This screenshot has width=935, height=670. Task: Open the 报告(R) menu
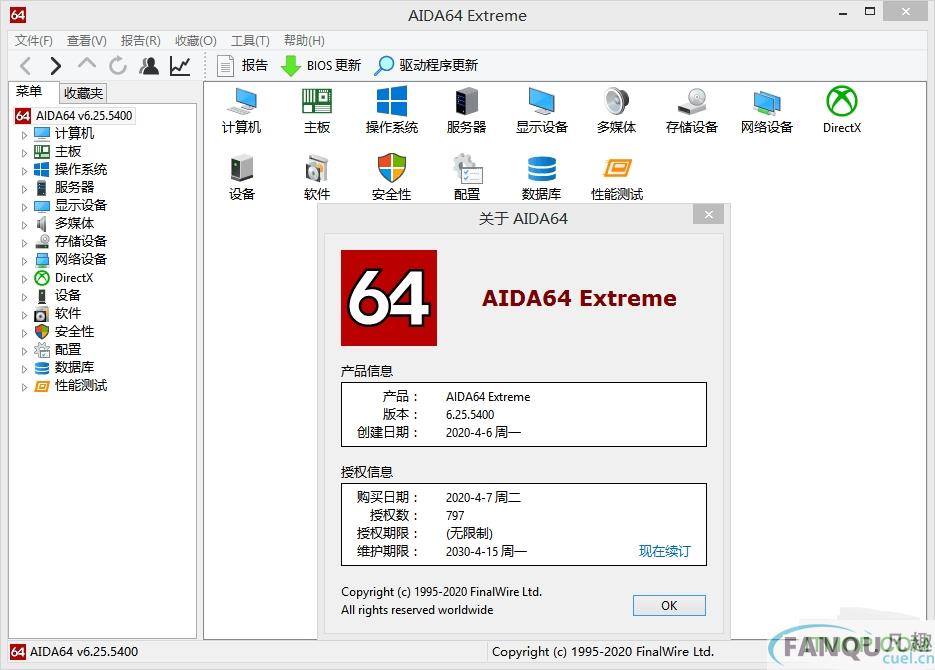click(141, 41)
